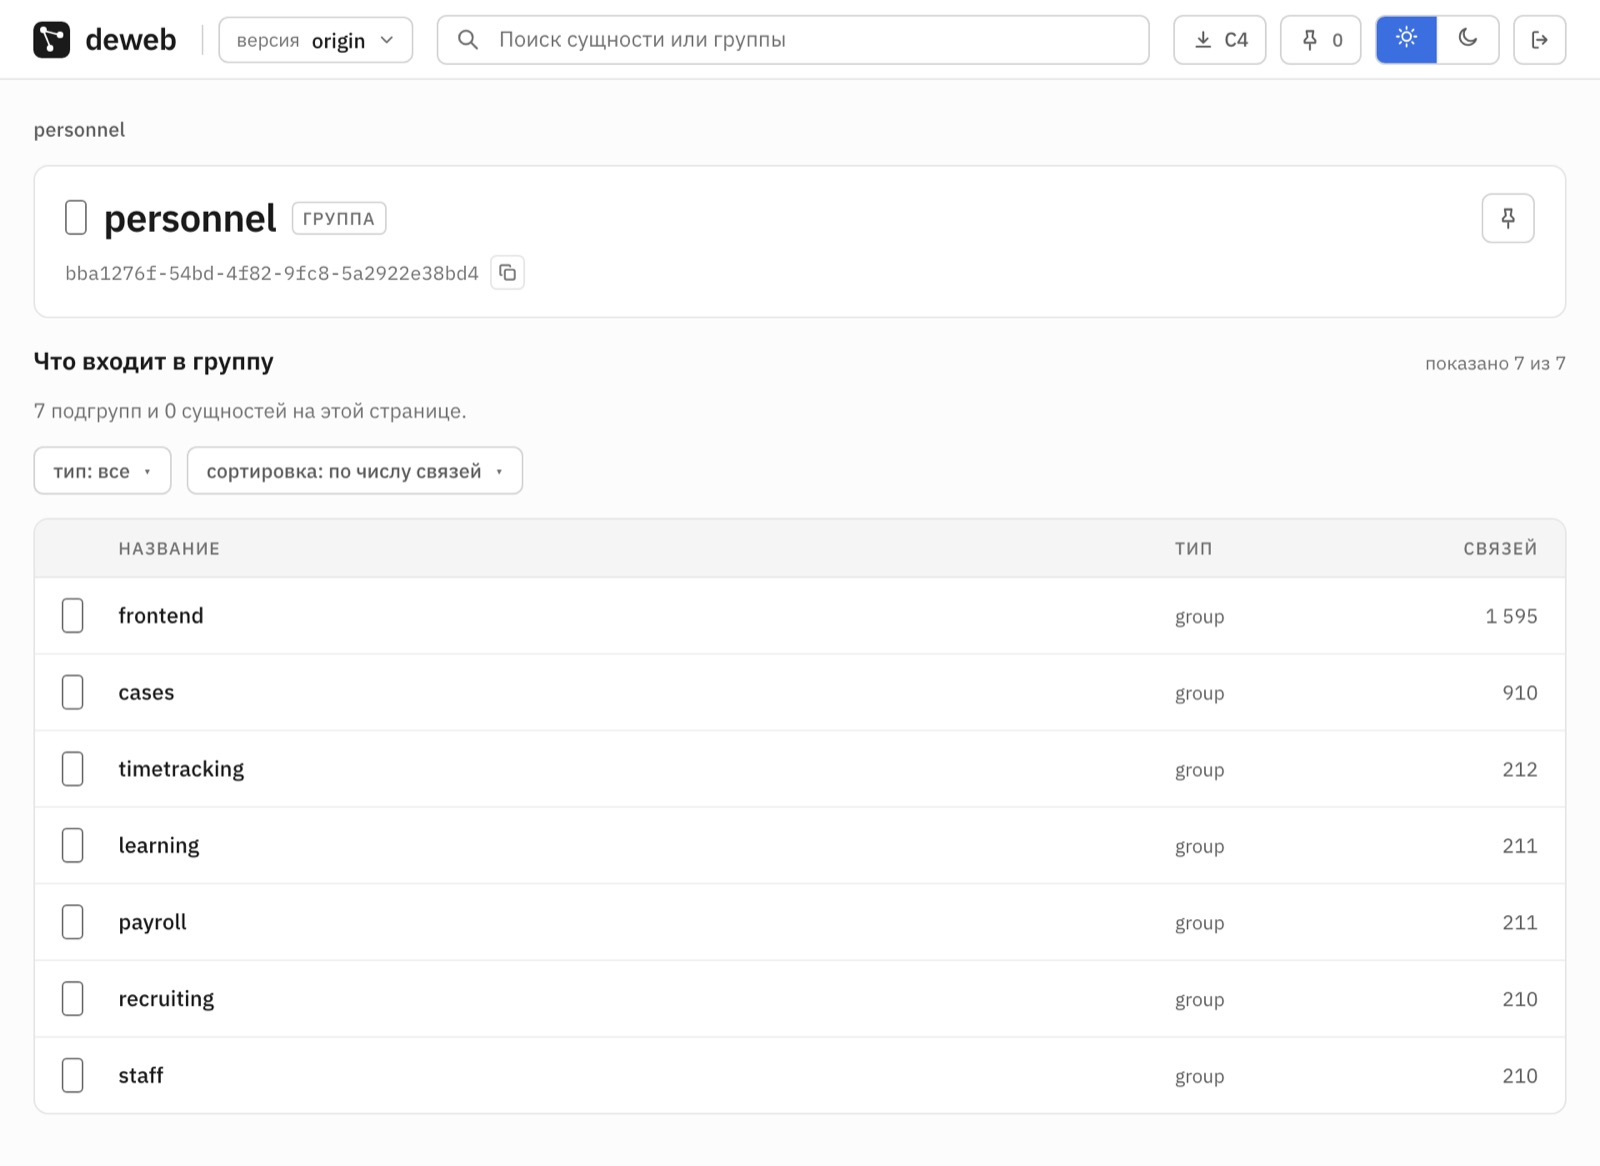1600x1166 pixels.
Task: Pin the personnel group
Action: click(x=1508, y=218)
